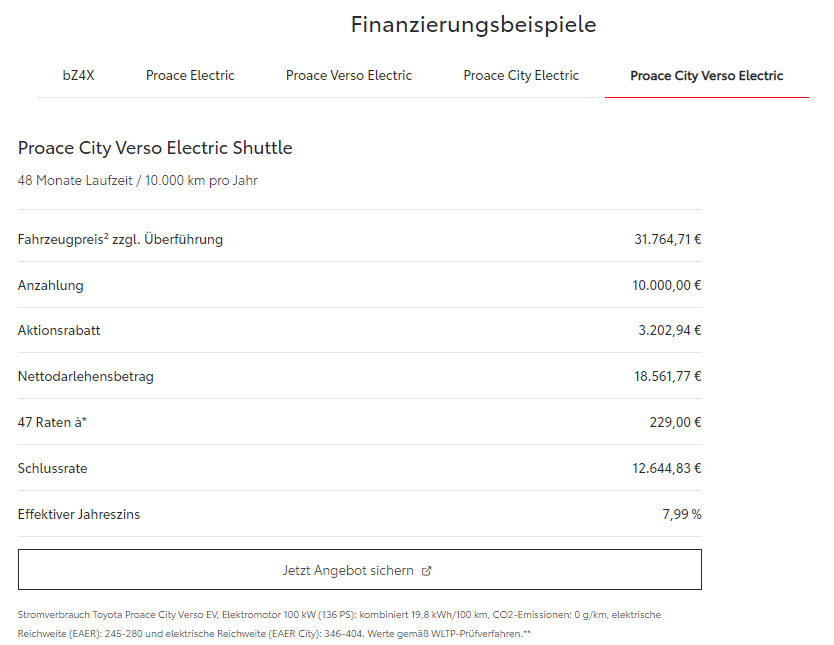The image size is (834, 645).
Task: Open the Proace Electric tab
Action: click(x=190, y=76)
